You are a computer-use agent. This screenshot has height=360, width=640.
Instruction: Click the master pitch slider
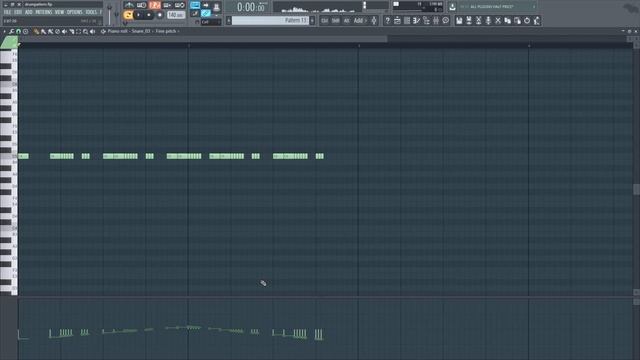pos(116,14)
